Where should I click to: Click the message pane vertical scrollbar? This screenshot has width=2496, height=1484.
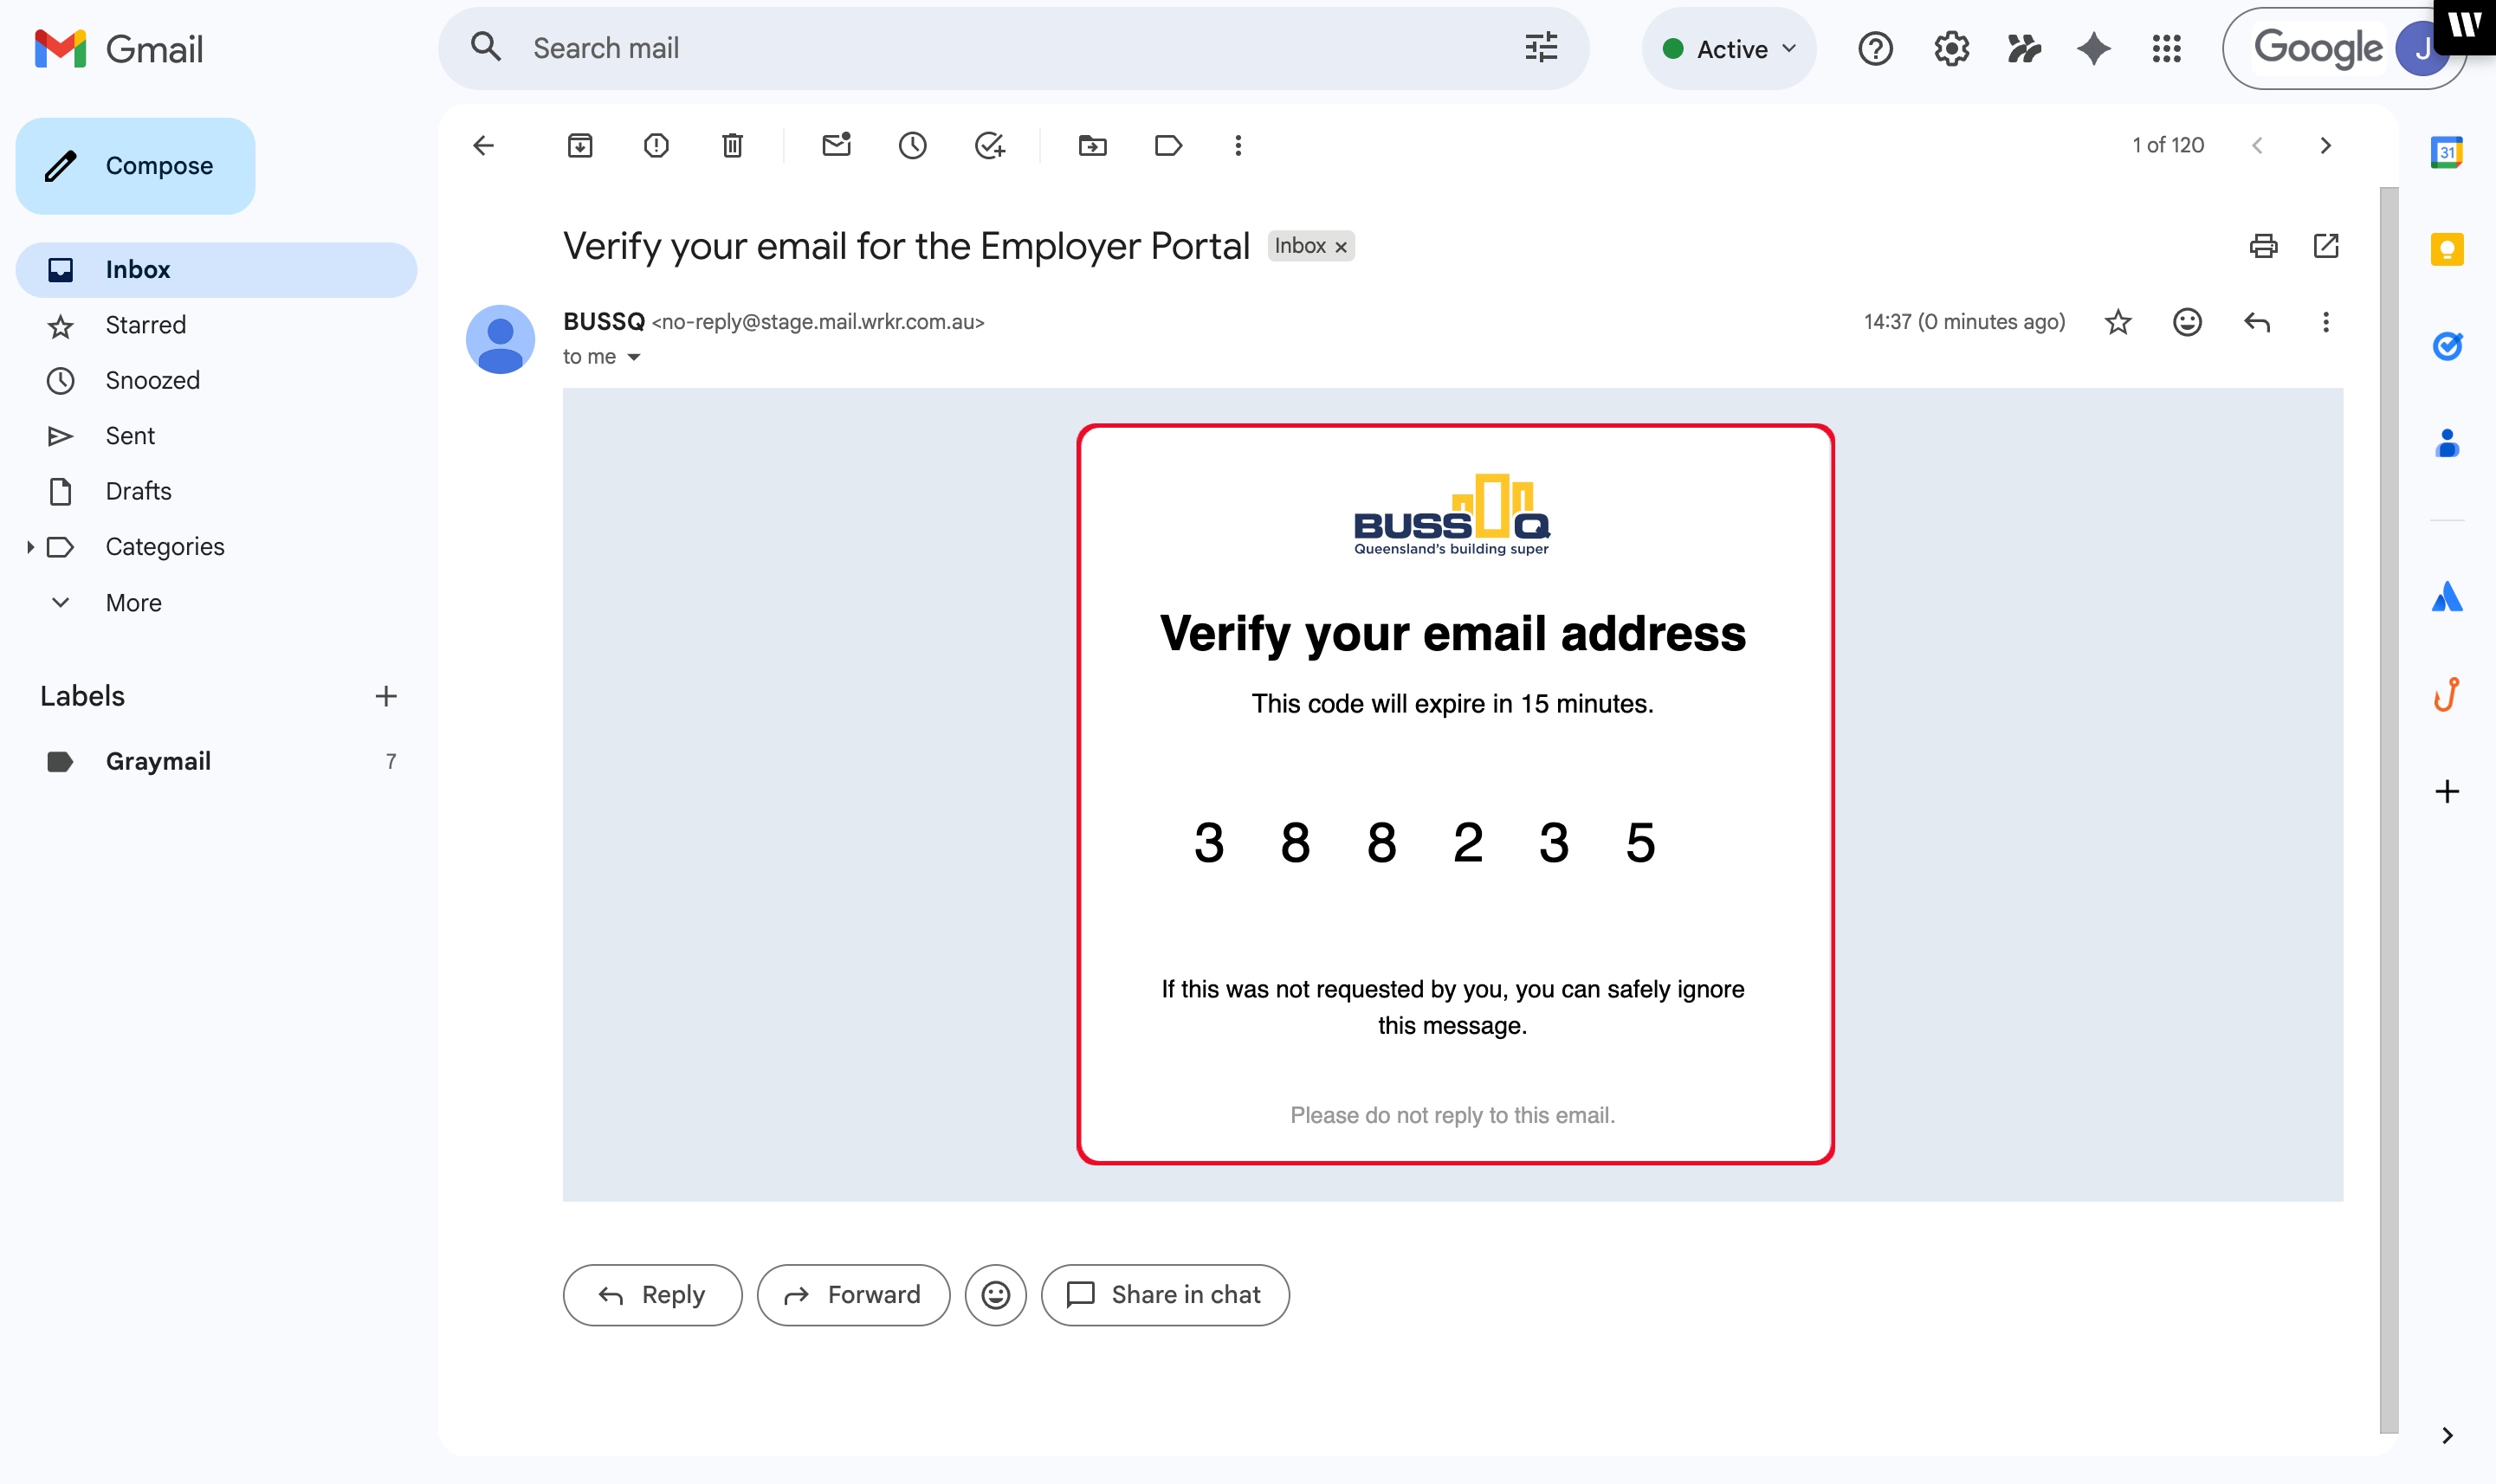tap(2388, 810)
